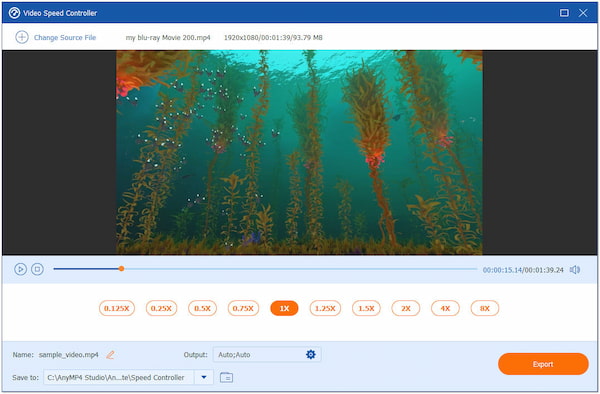Click the orange playback position handle
This screenshot has width=600, height=394.
[x=121, y=269]
